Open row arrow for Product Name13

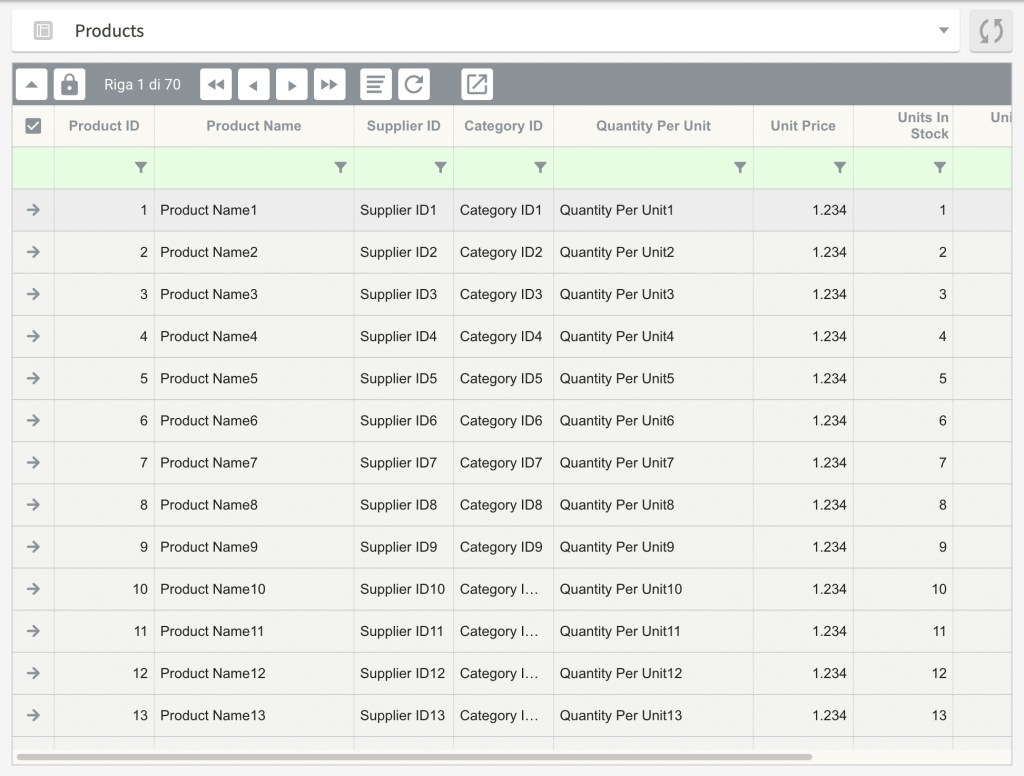tap(33, 715)
